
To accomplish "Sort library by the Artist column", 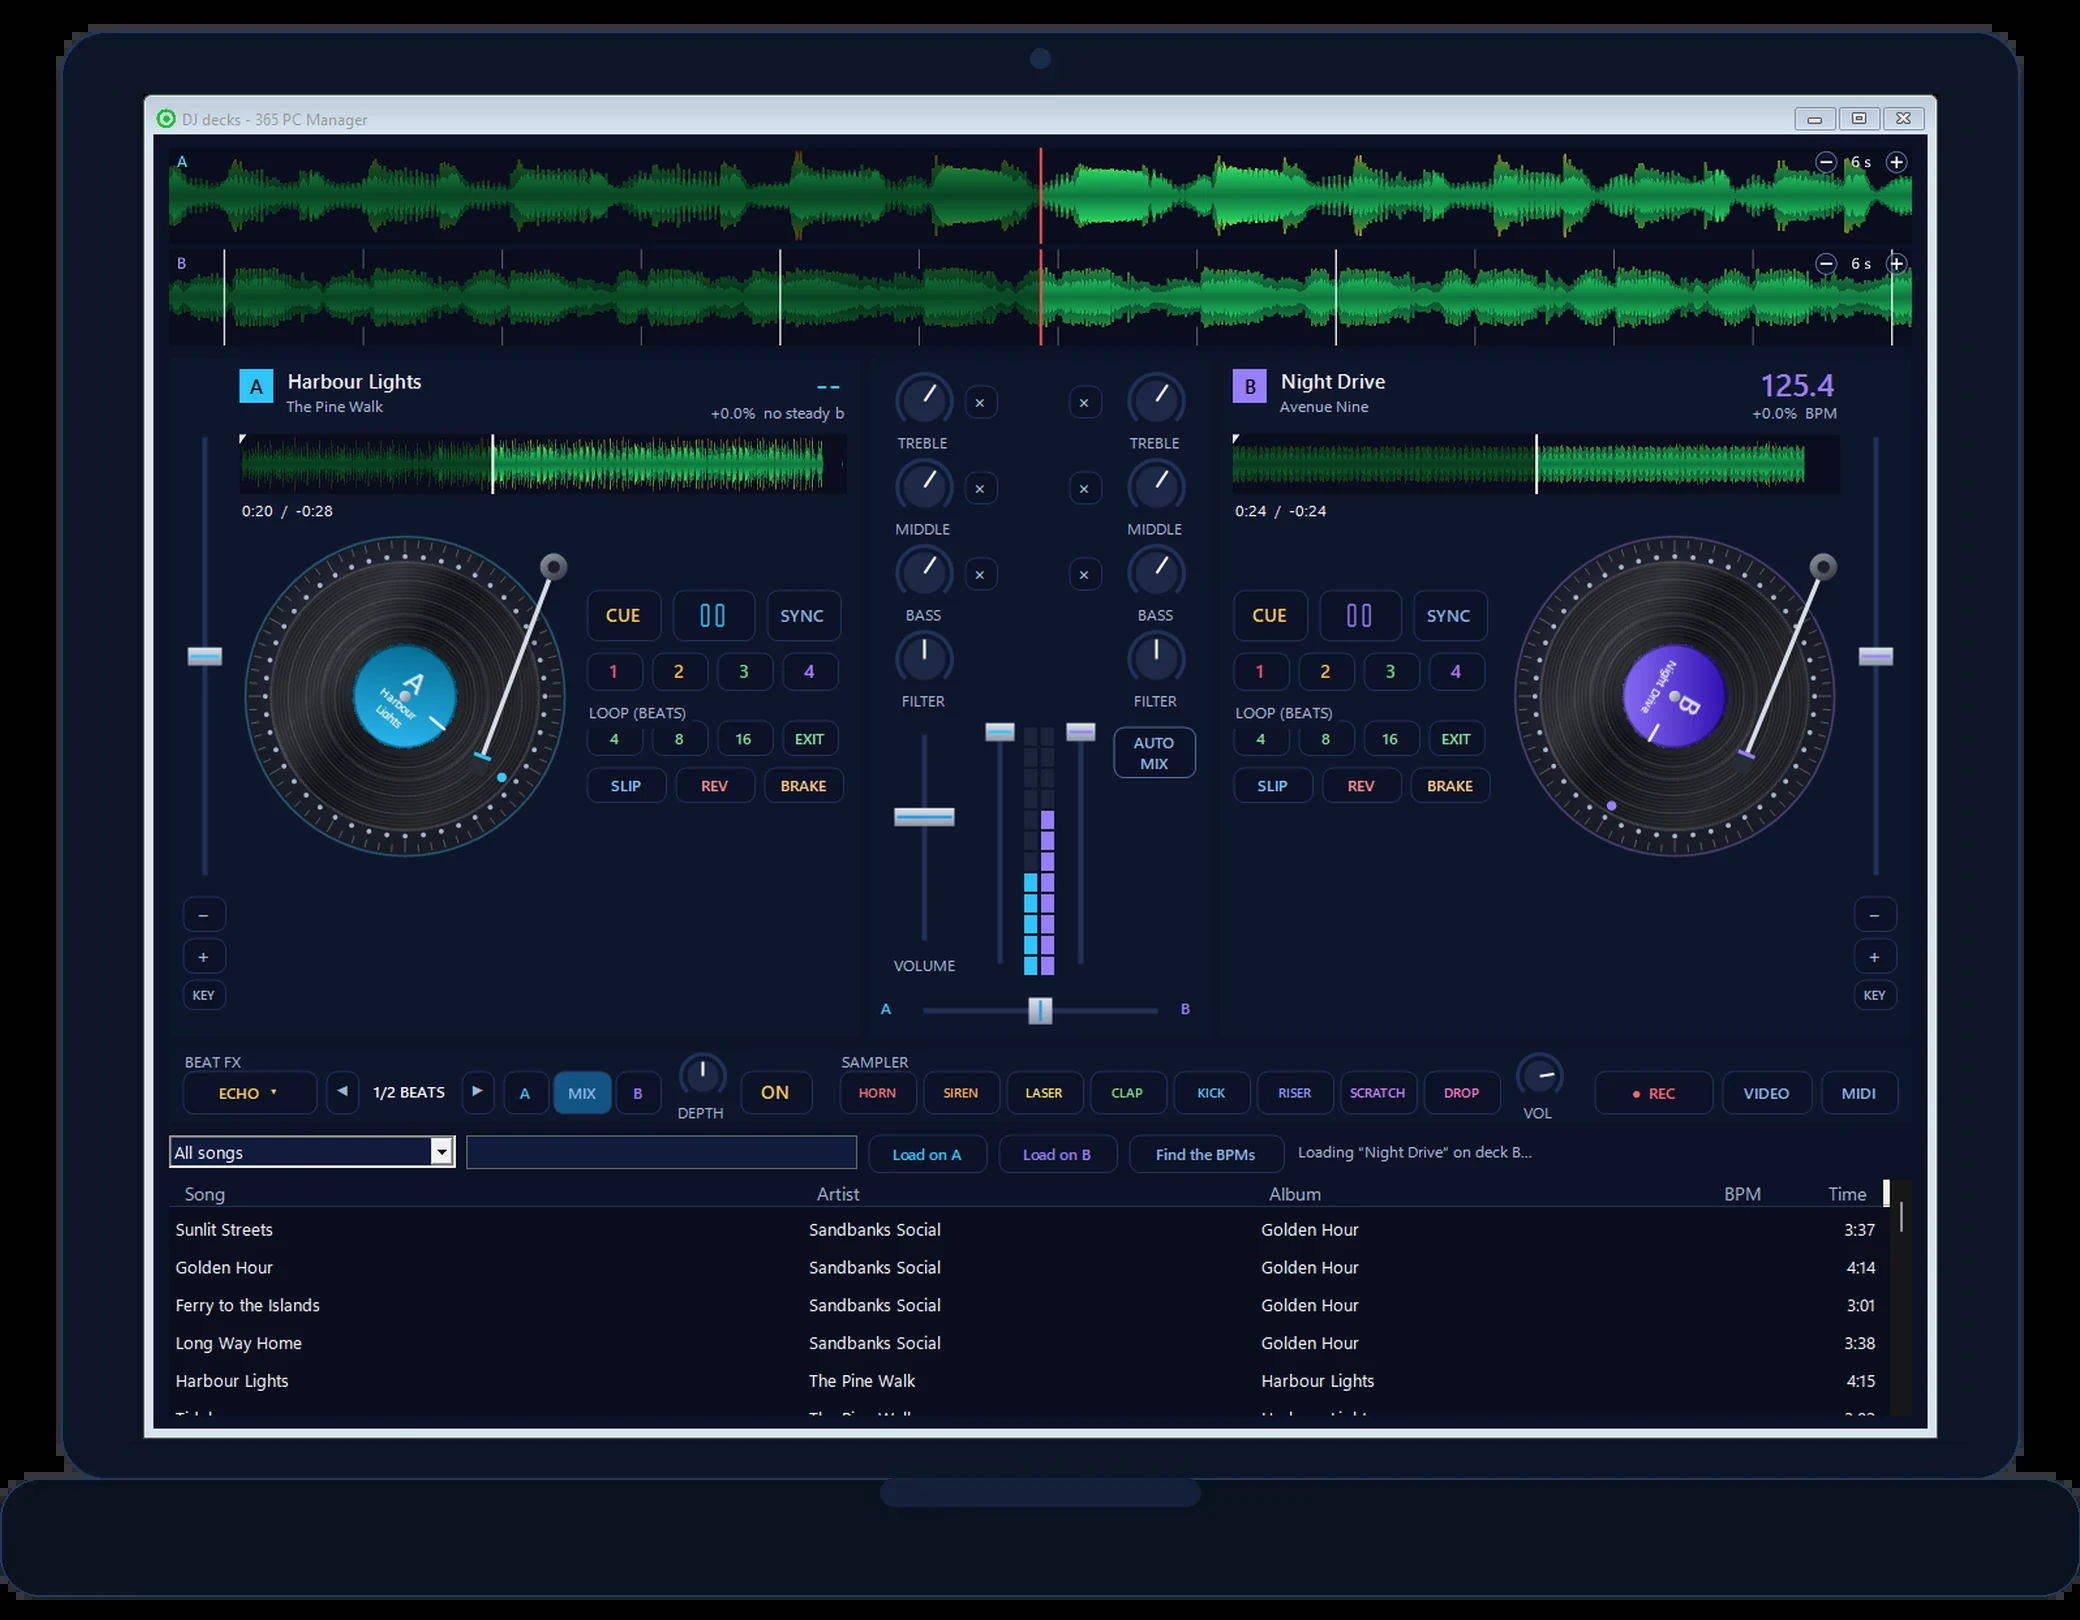I will 838,1194.
